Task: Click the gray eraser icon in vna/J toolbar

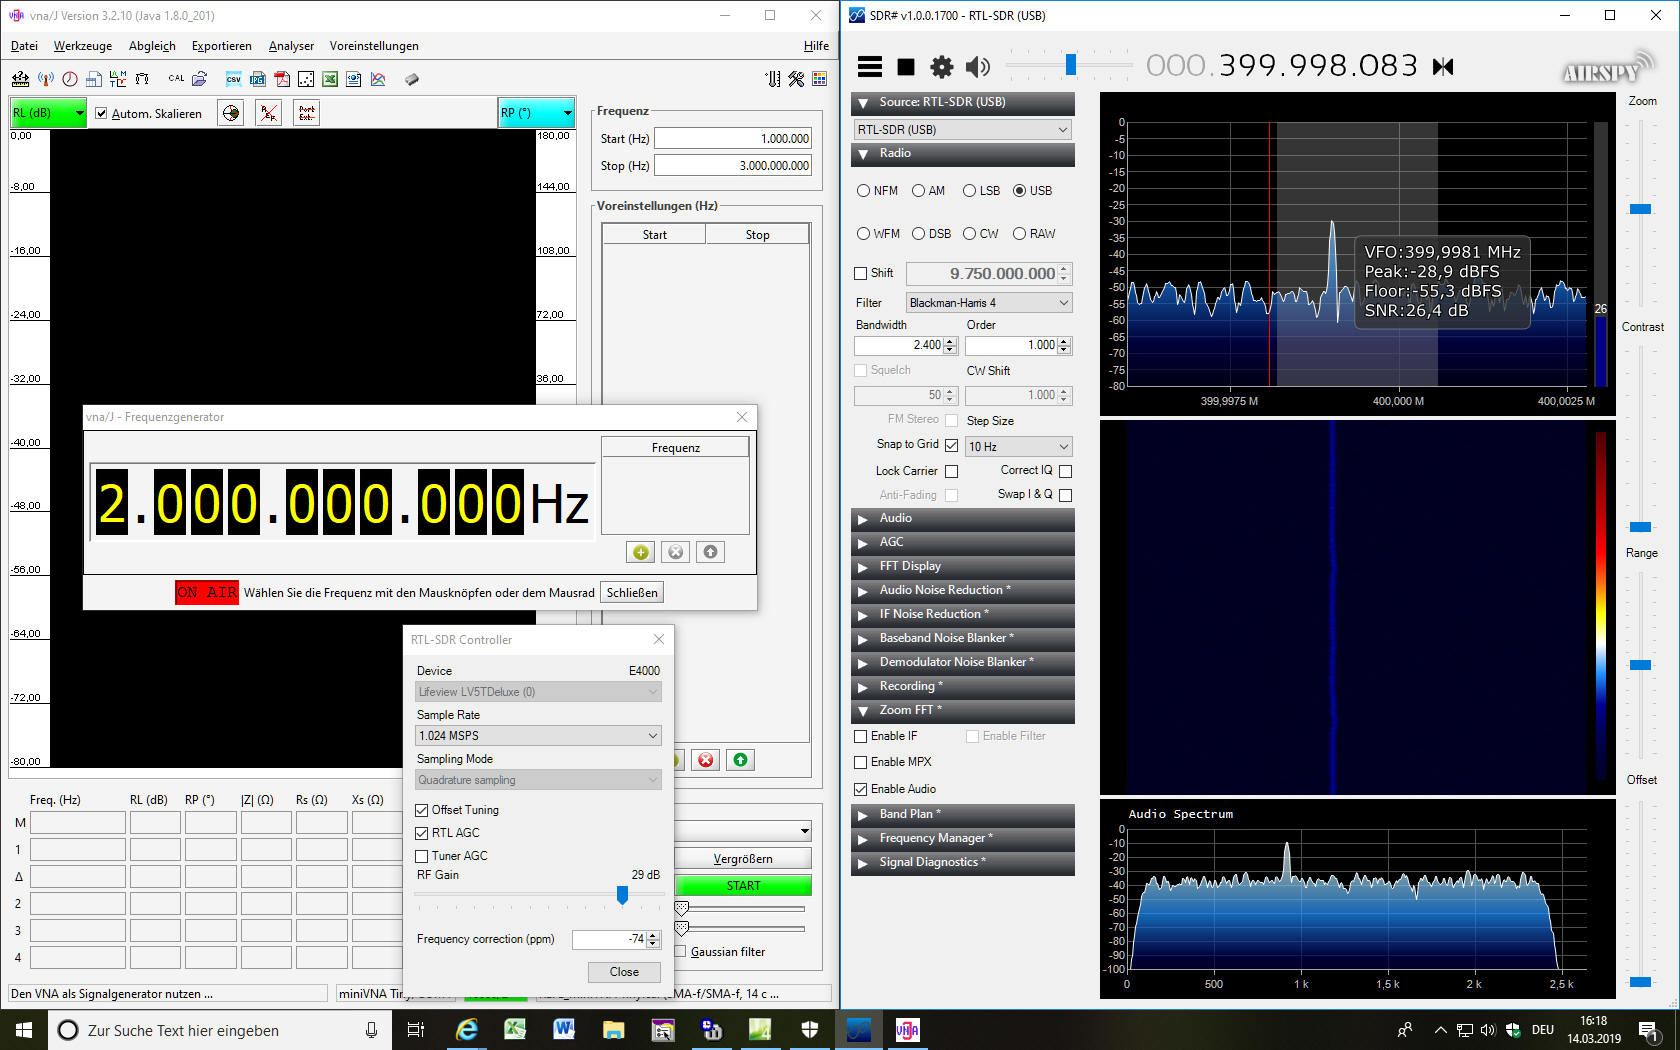Action: click(x=412, y=79)
